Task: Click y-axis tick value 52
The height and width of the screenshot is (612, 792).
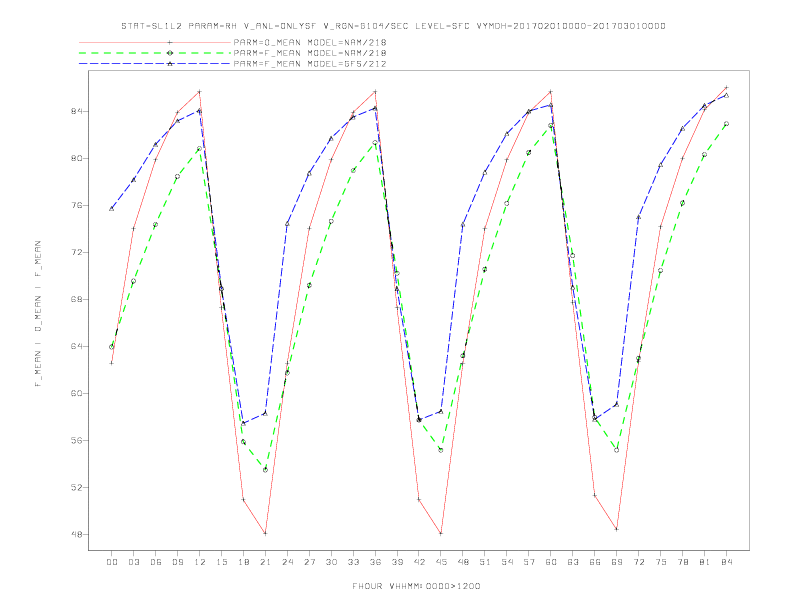Action: tap(76, 487)
